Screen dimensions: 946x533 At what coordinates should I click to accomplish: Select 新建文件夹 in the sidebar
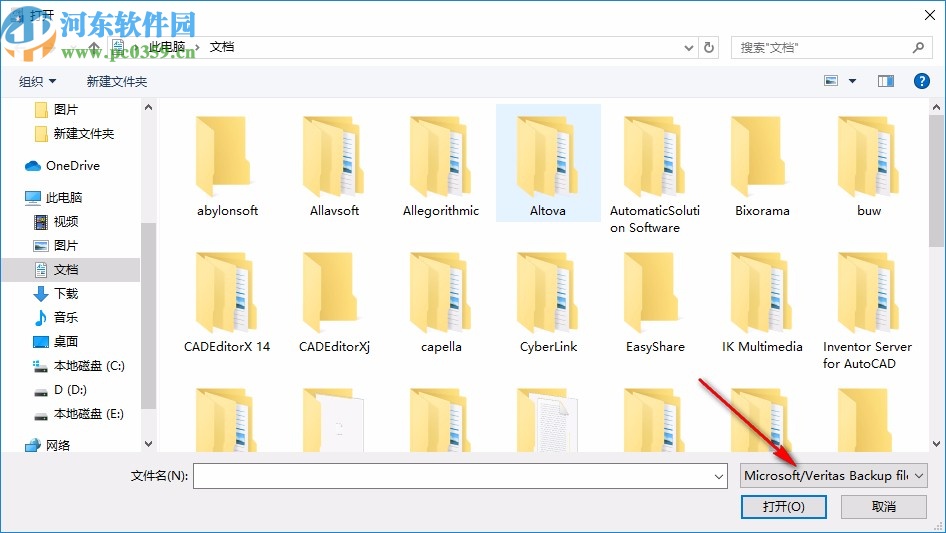point(83,133)
